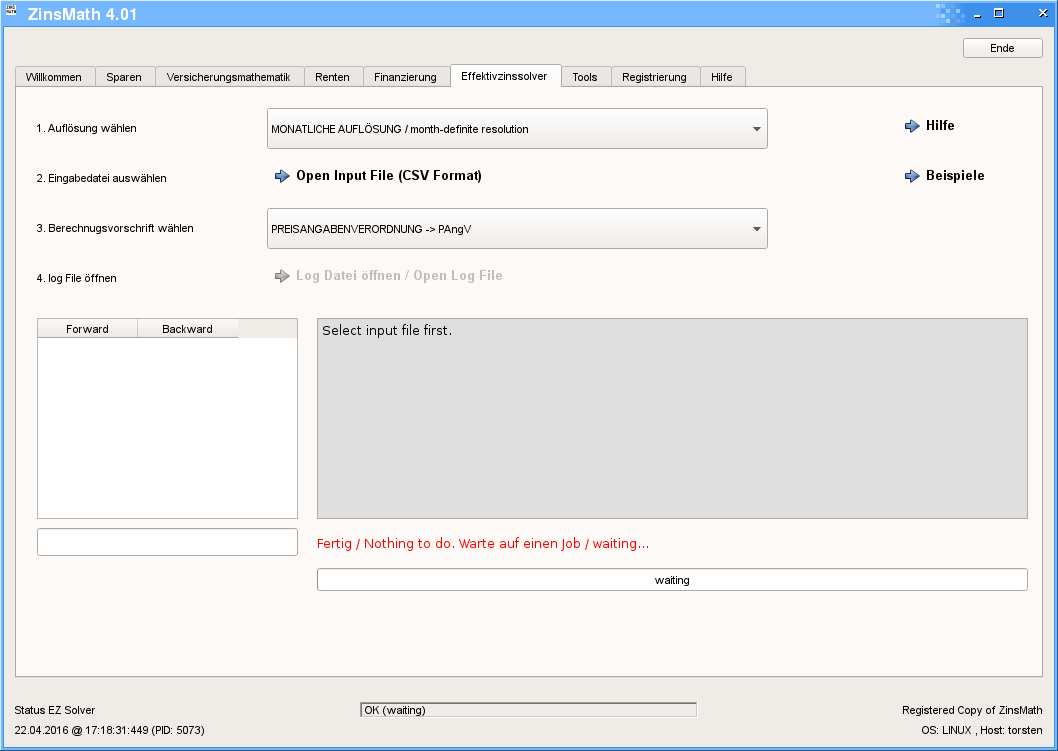Click the blue arrow icon beside Hilfe

point(911,126)
